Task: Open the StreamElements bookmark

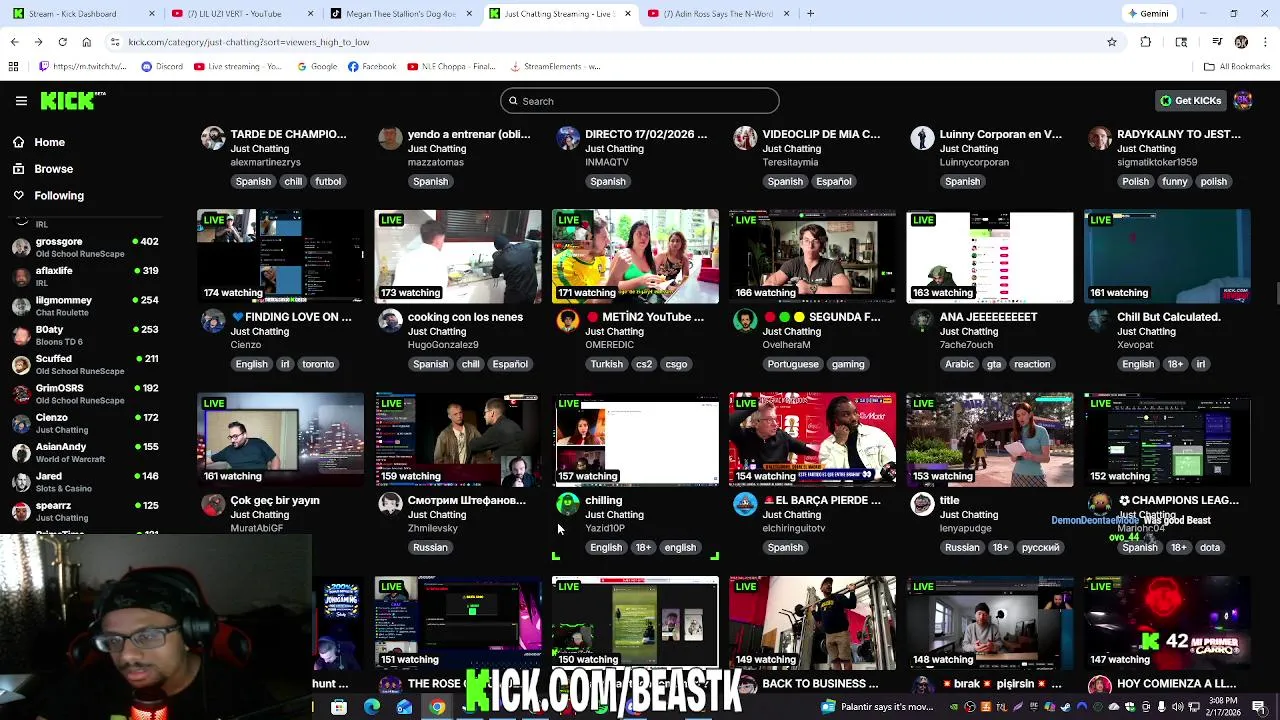Action: 555,67
